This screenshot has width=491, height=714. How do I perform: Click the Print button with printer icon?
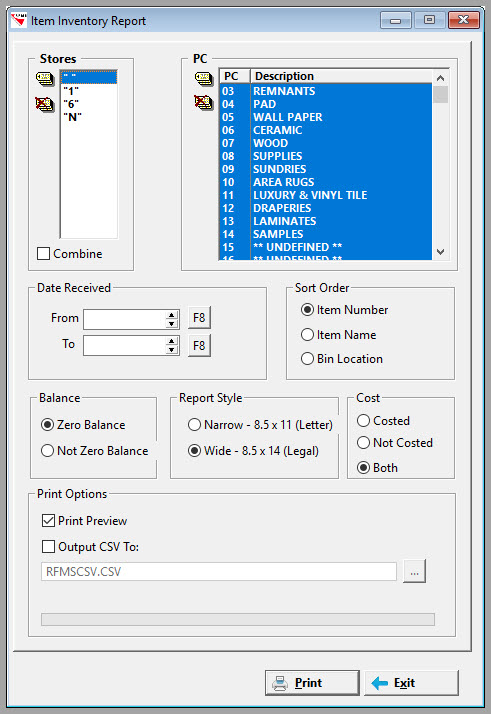(x=312, y=683)
